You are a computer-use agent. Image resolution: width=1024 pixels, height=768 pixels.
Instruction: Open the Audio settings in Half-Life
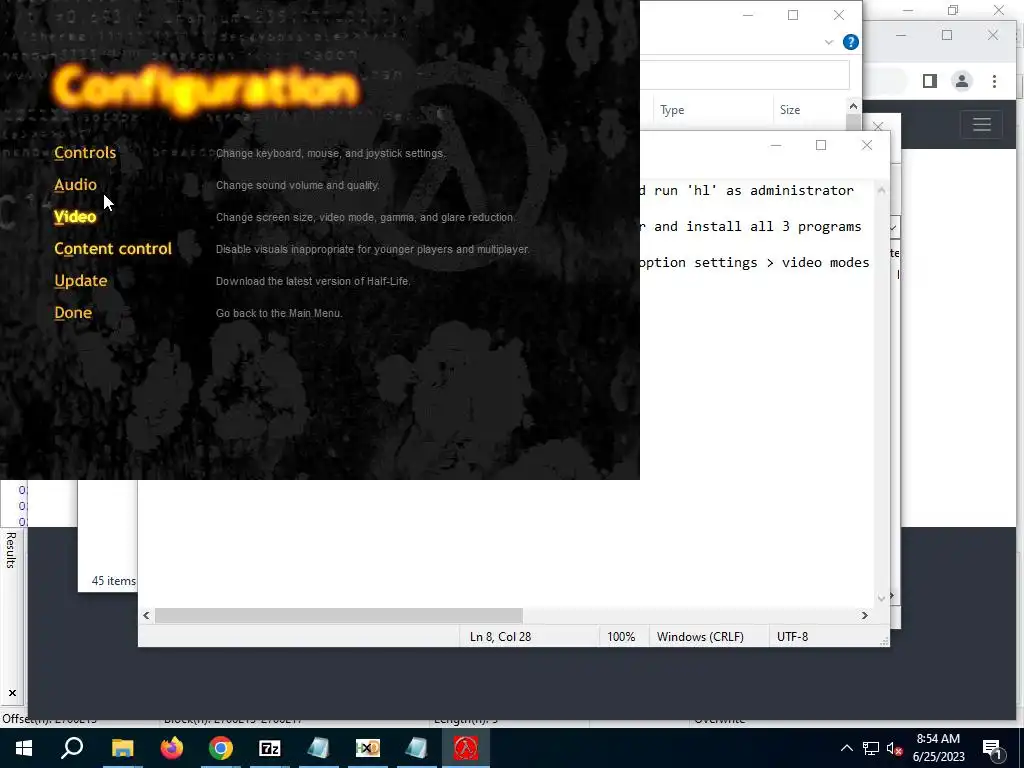[75, 185]
